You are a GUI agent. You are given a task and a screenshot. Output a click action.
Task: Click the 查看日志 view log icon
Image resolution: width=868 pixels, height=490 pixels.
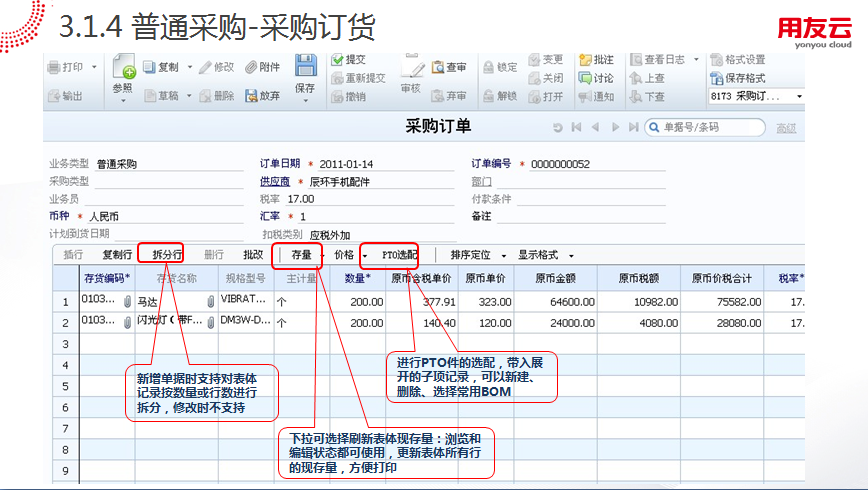coord(636,59)
